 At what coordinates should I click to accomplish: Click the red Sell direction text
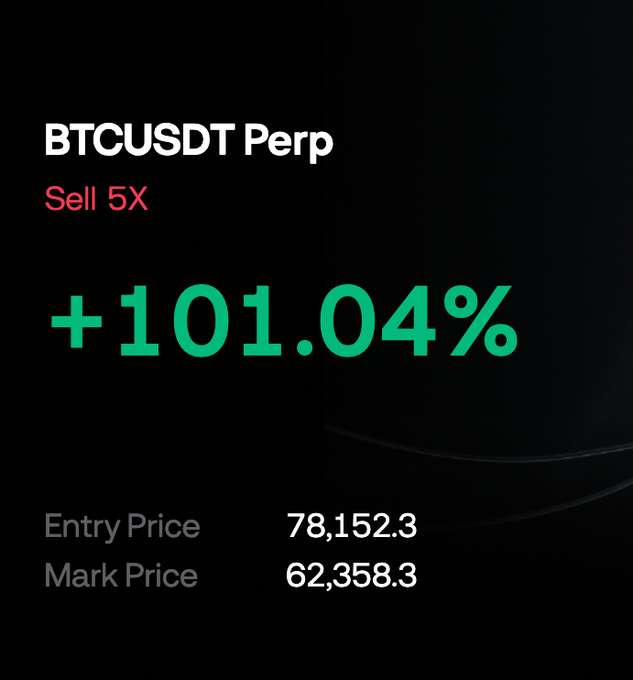click(x=70, y=199)
